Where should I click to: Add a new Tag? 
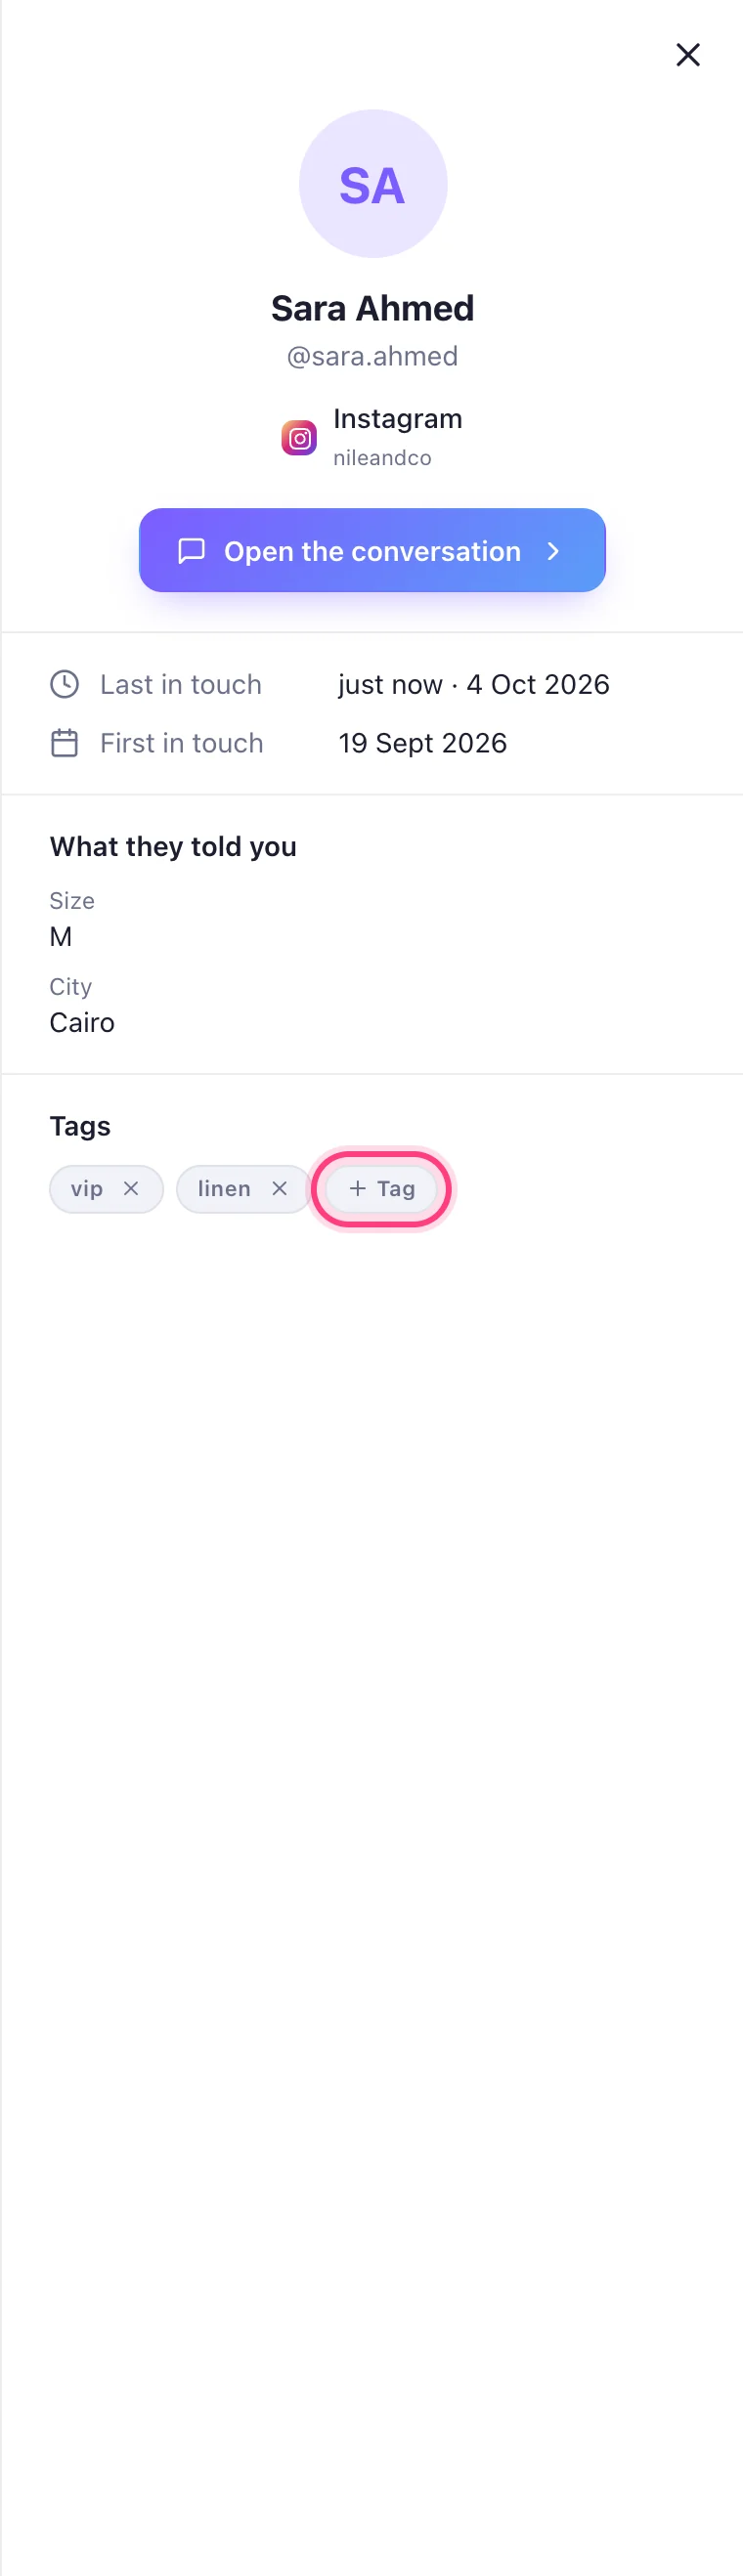pyautogui.click(x=381, y=1188)
